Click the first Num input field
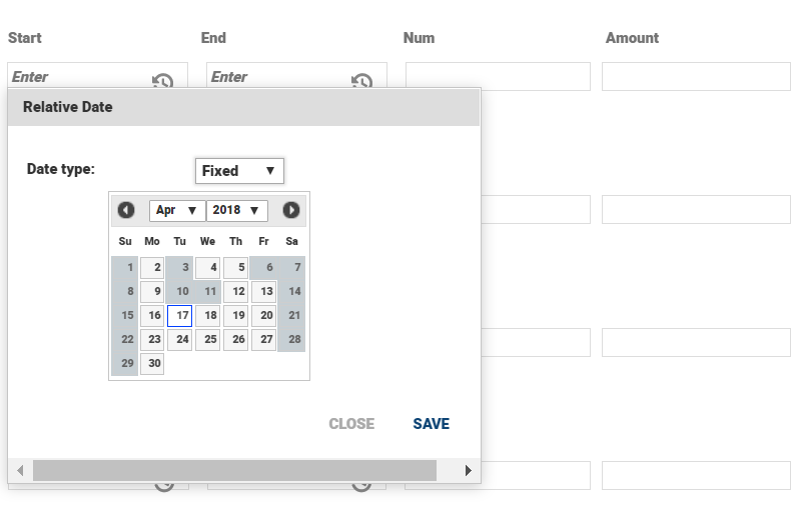Image resolution: width=794 pixels, height=508 pixels. tap(497, 77)
